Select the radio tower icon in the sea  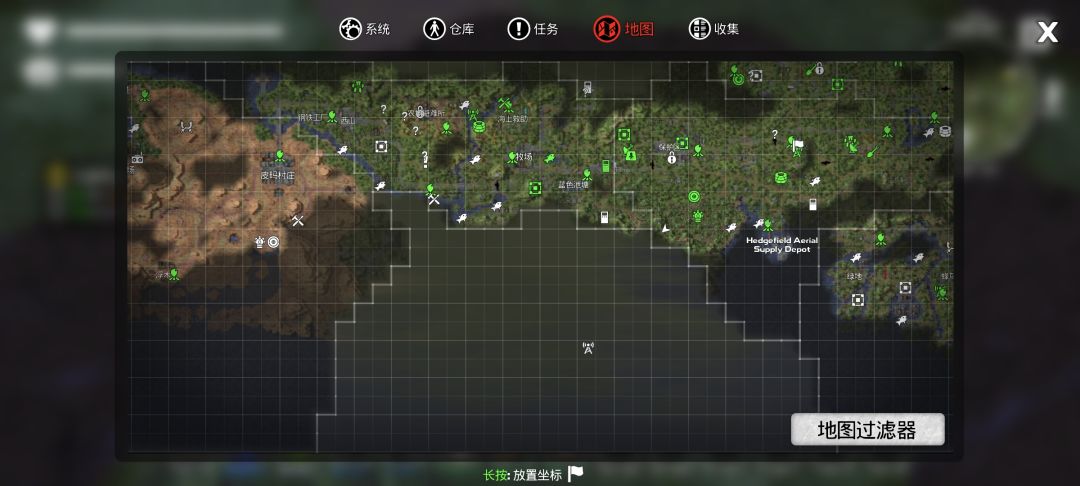588,348
